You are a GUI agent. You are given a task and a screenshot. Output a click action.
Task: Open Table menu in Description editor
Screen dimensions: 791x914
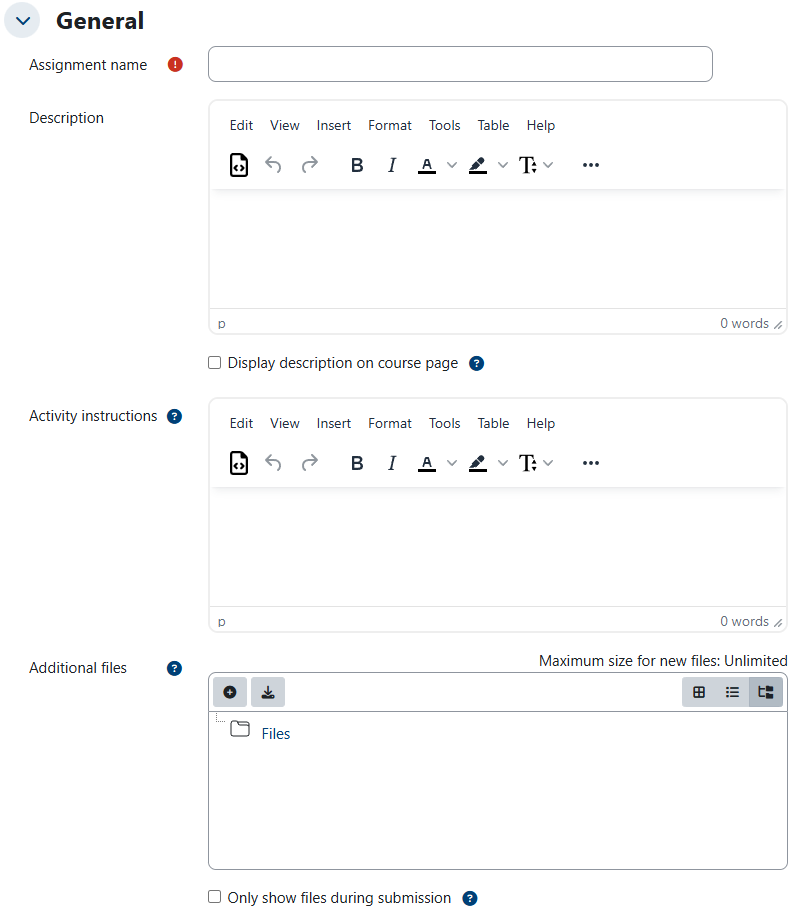(493, 125)
